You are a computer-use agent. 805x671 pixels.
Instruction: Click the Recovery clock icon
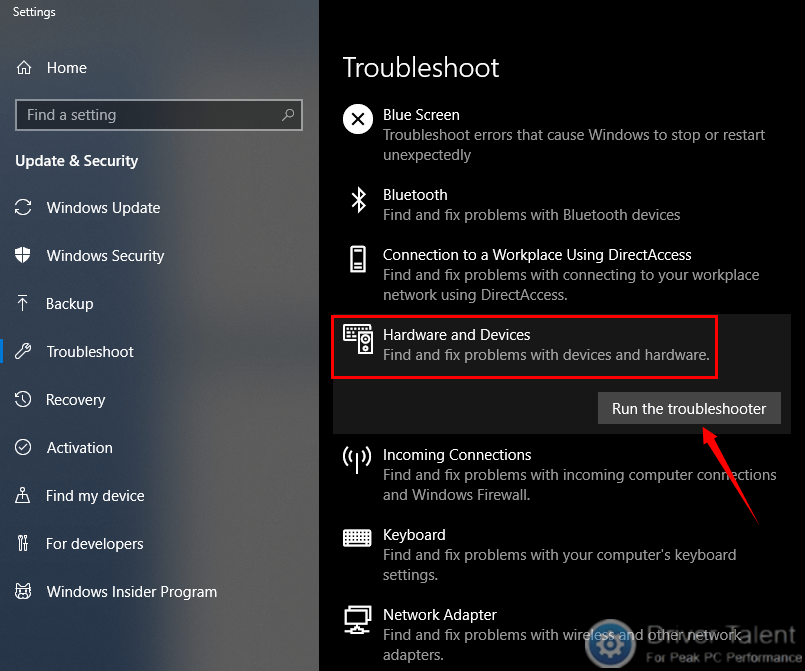23,399
